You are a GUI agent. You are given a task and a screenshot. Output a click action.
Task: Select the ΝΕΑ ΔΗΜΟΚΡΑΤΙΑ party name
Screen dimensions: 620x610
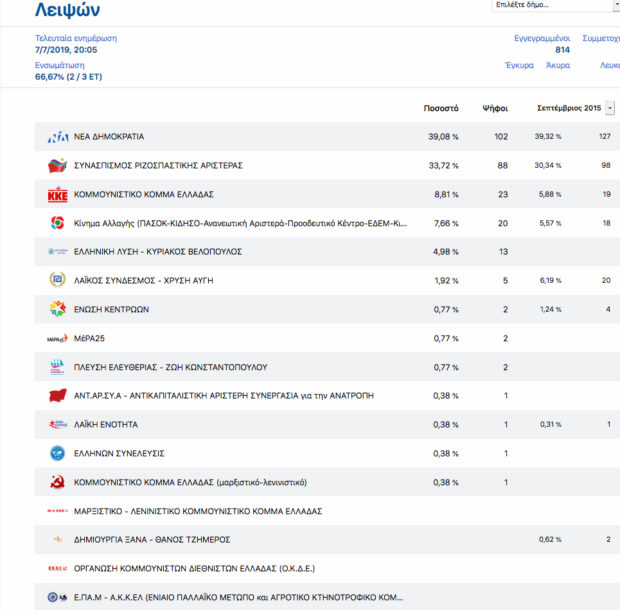tap(109, 137)
